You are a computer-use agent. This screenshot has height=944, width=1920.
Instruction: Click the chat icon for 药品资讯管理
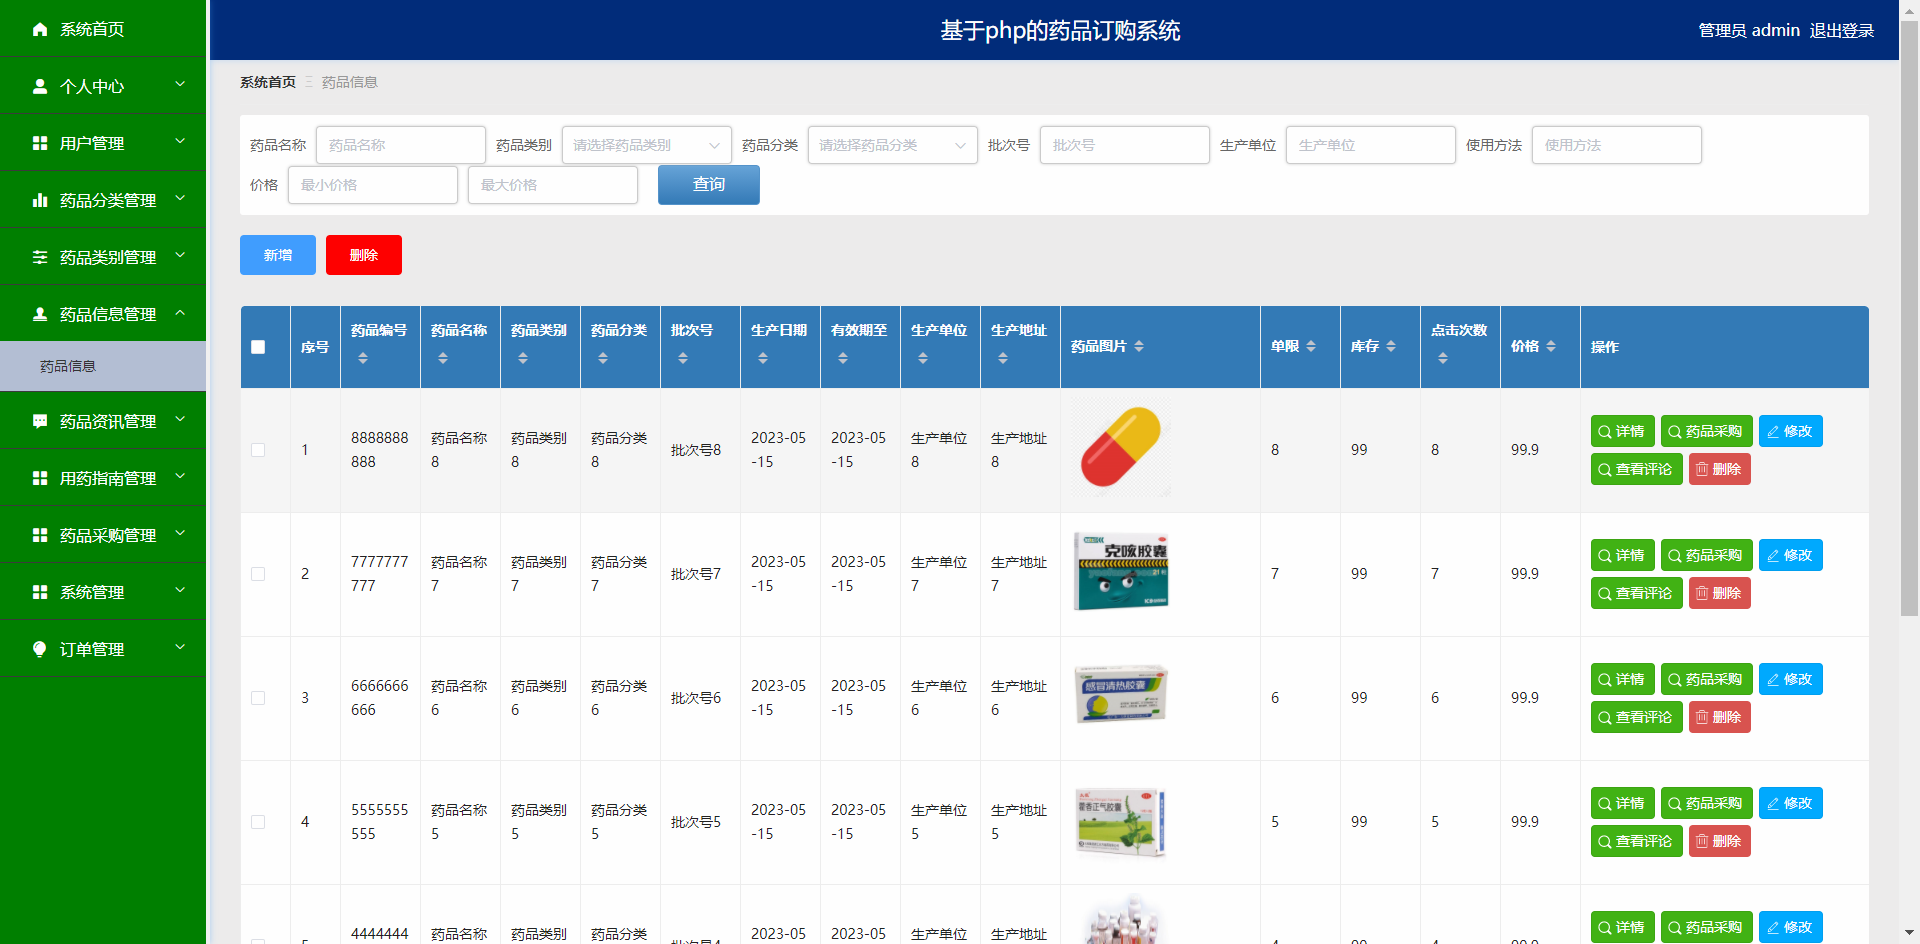tap(40, 421)
